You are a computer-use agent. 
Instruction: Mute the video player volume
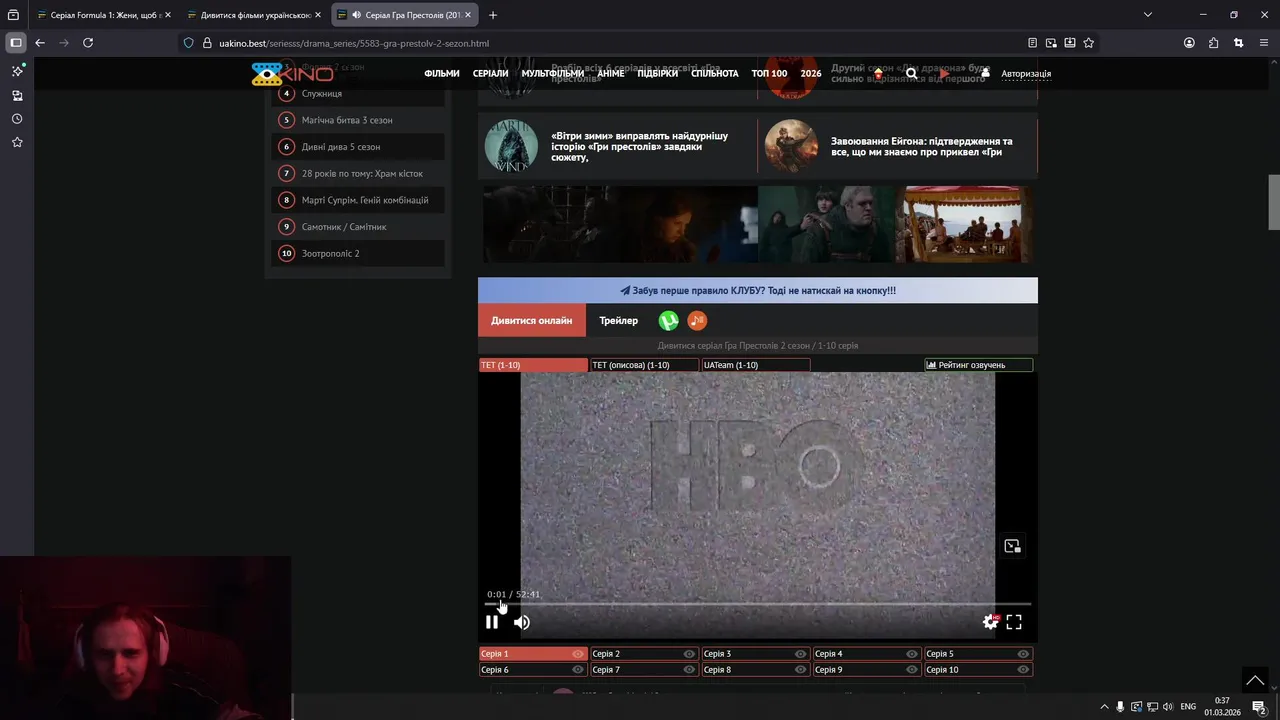pos(522,622)
